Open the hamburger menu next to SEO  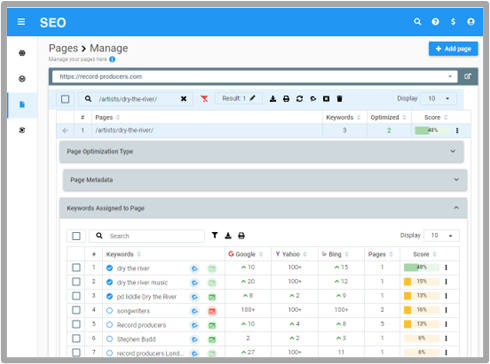[x=21, y=22]
